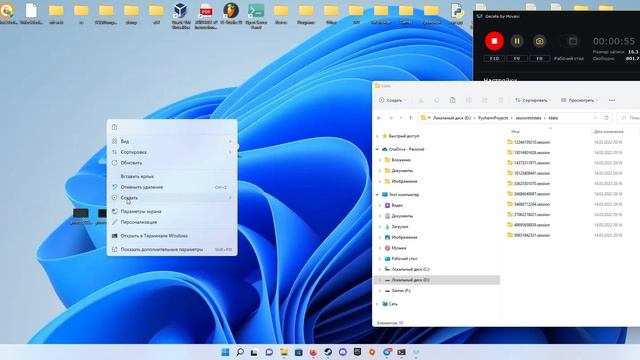Screen dimensions: 640x360
Task: Open Параметры экрана from the context menu
Action: 172,211
